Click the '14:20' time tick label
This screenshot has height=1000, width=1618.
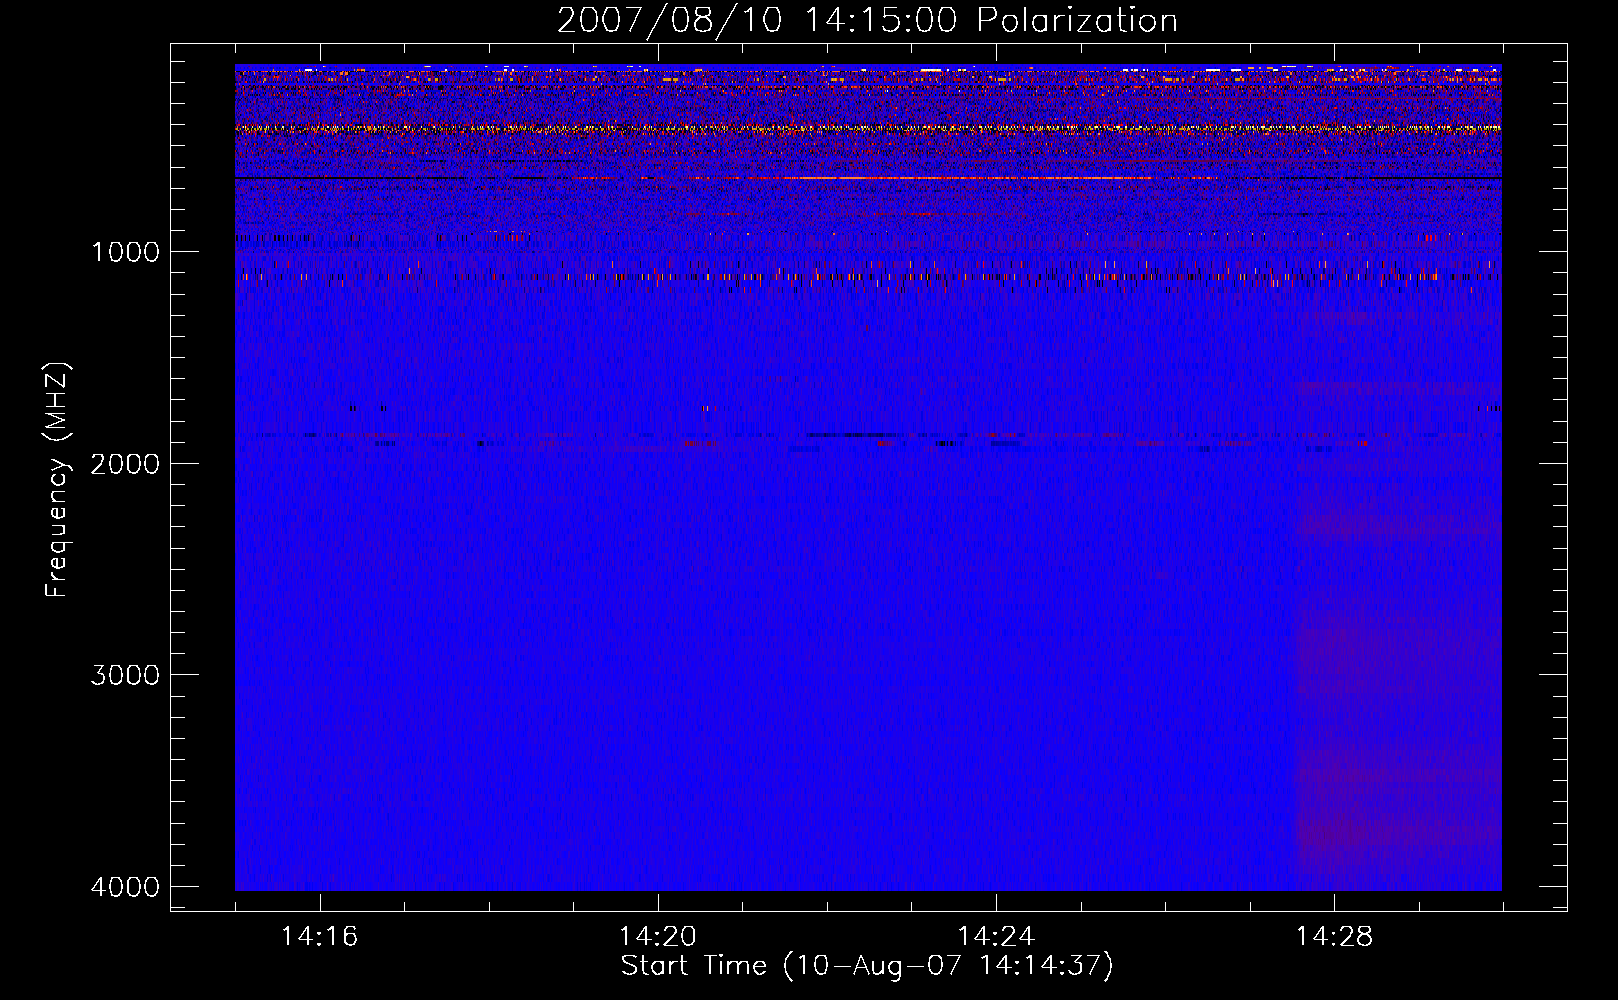[x=657, y=936]
